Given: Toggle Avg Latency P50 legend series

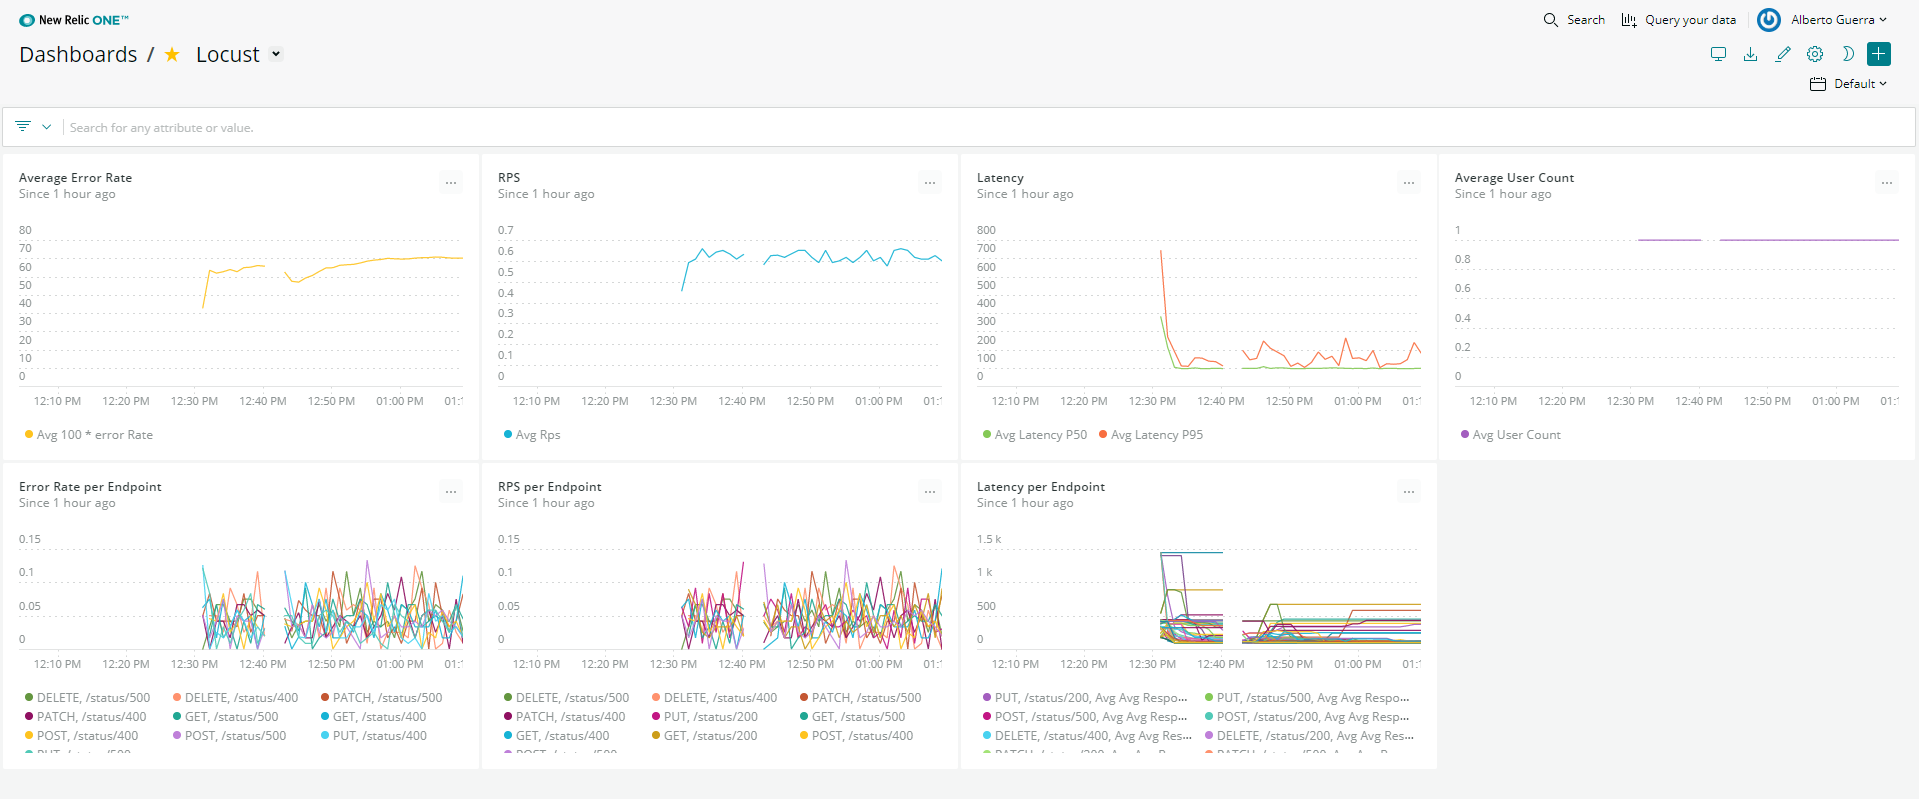Looking at the screenshot, I should tap(1035, 435).
